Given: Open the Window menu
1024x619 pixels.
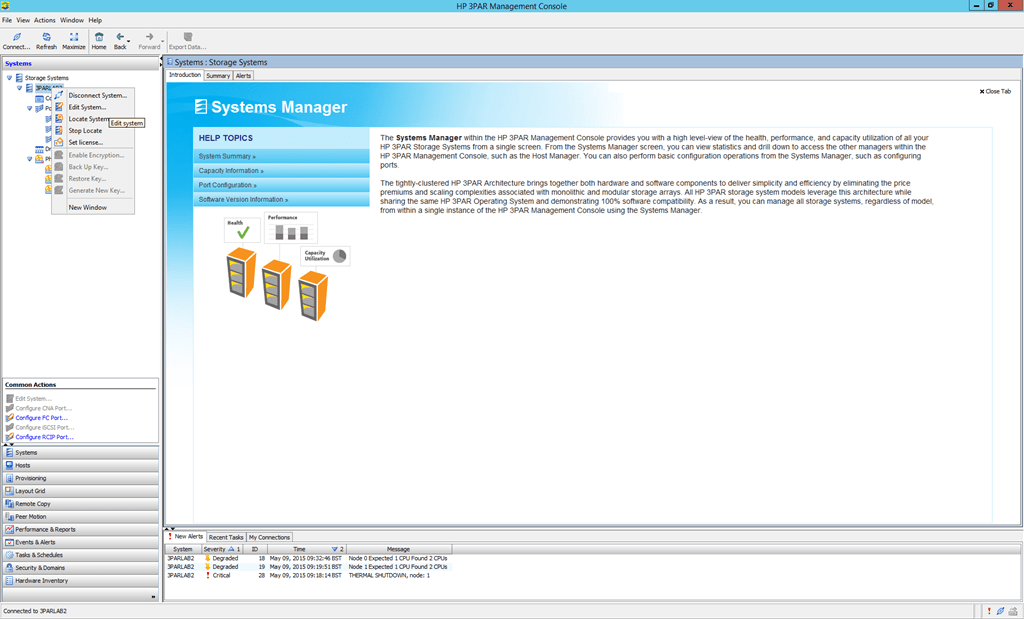Looking at the screenshot, I should point(72,20).
